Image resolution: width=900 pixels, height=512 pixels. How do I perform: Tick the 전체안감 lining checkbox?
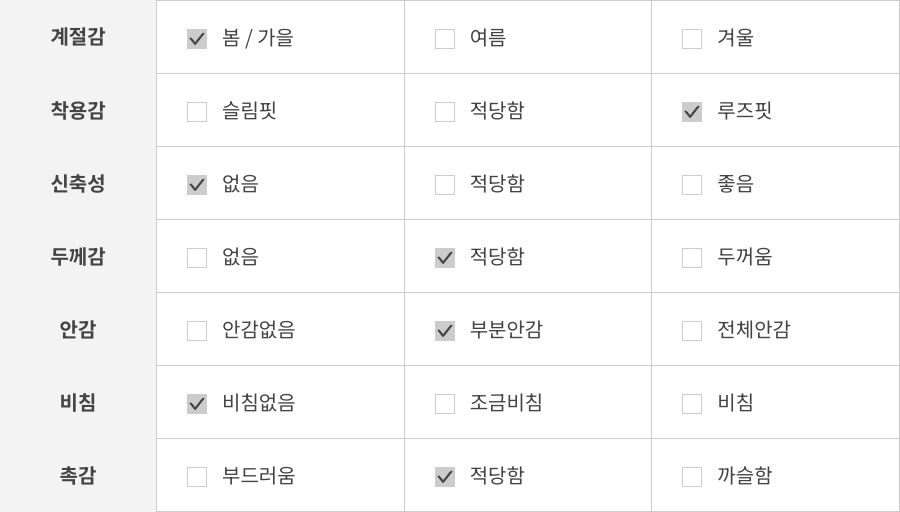tap(692, 331)
